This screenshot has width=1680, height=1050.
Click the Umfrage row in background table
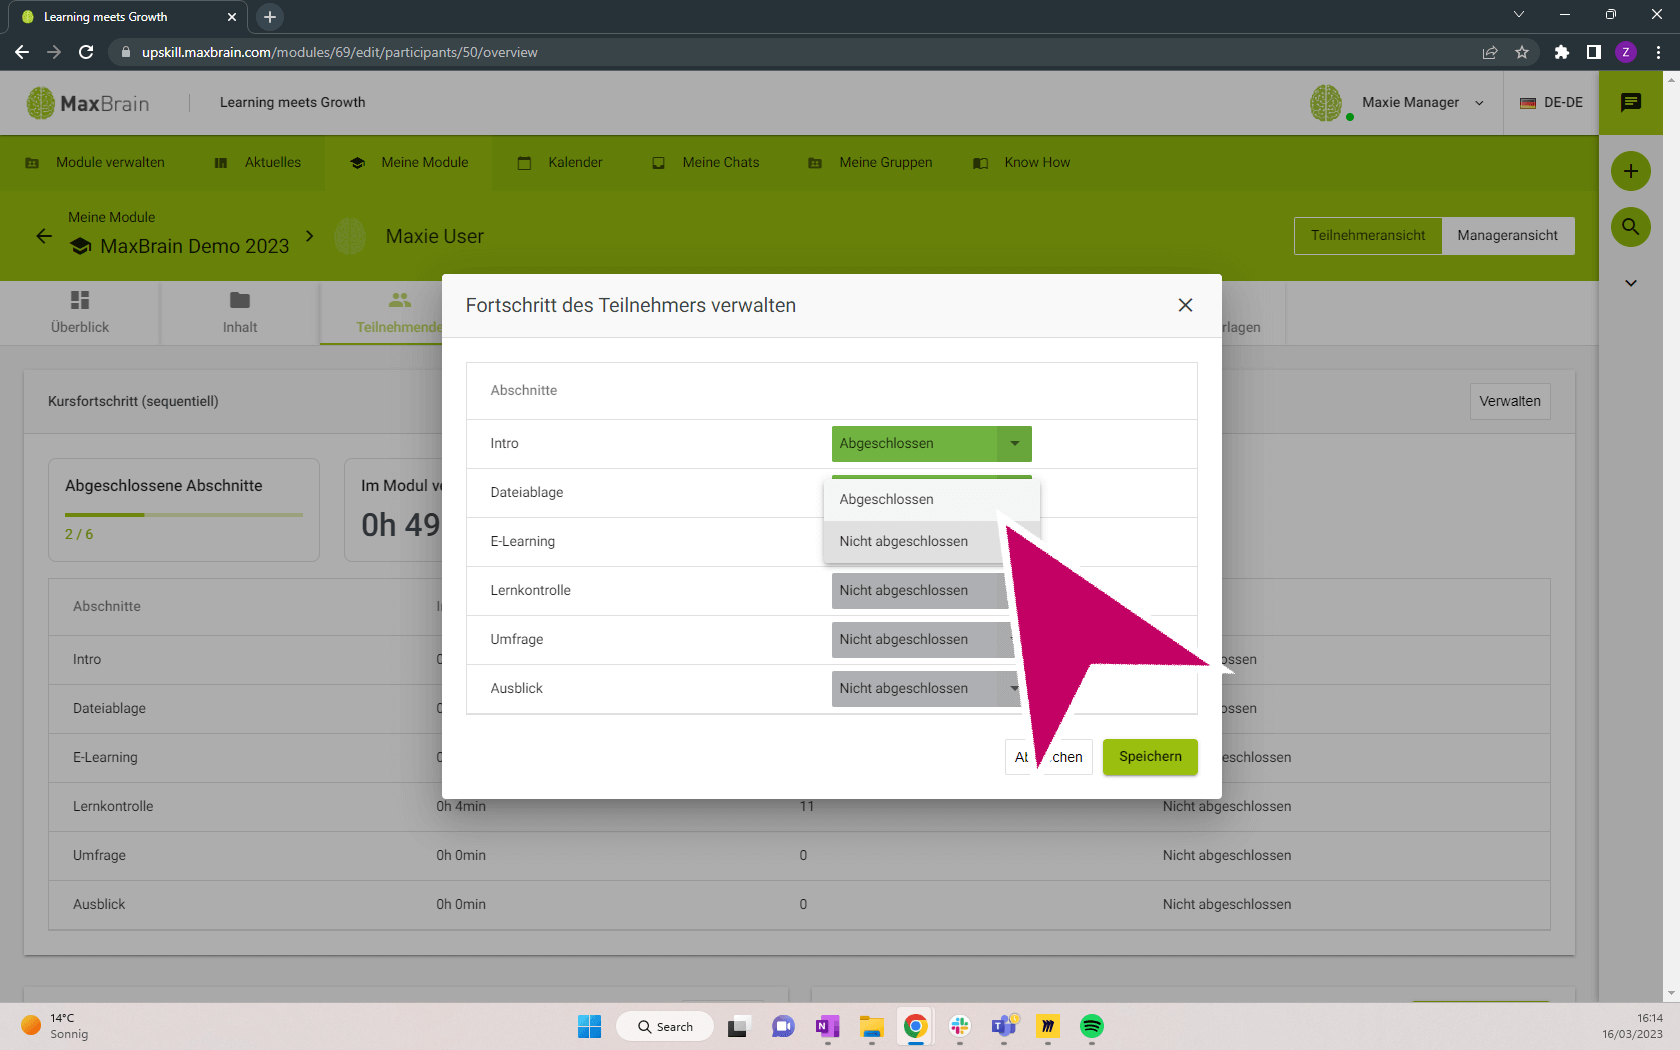tap(799, 855)
